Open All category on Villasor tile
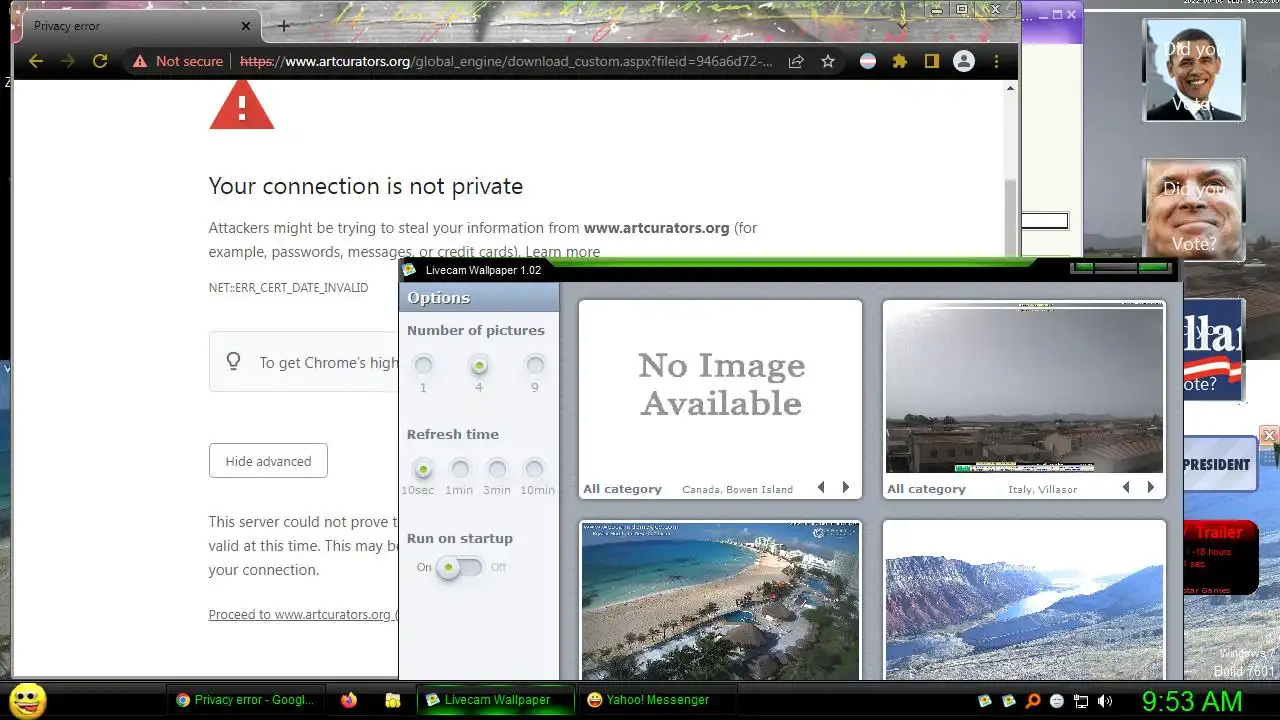 coord(926,489)
